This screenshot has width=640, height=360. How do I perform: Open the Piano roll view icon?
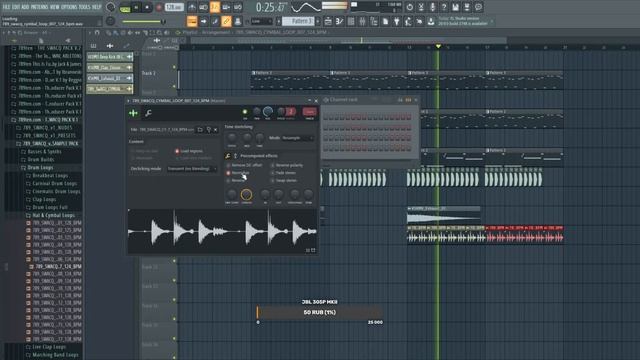(x=339, y=22)
